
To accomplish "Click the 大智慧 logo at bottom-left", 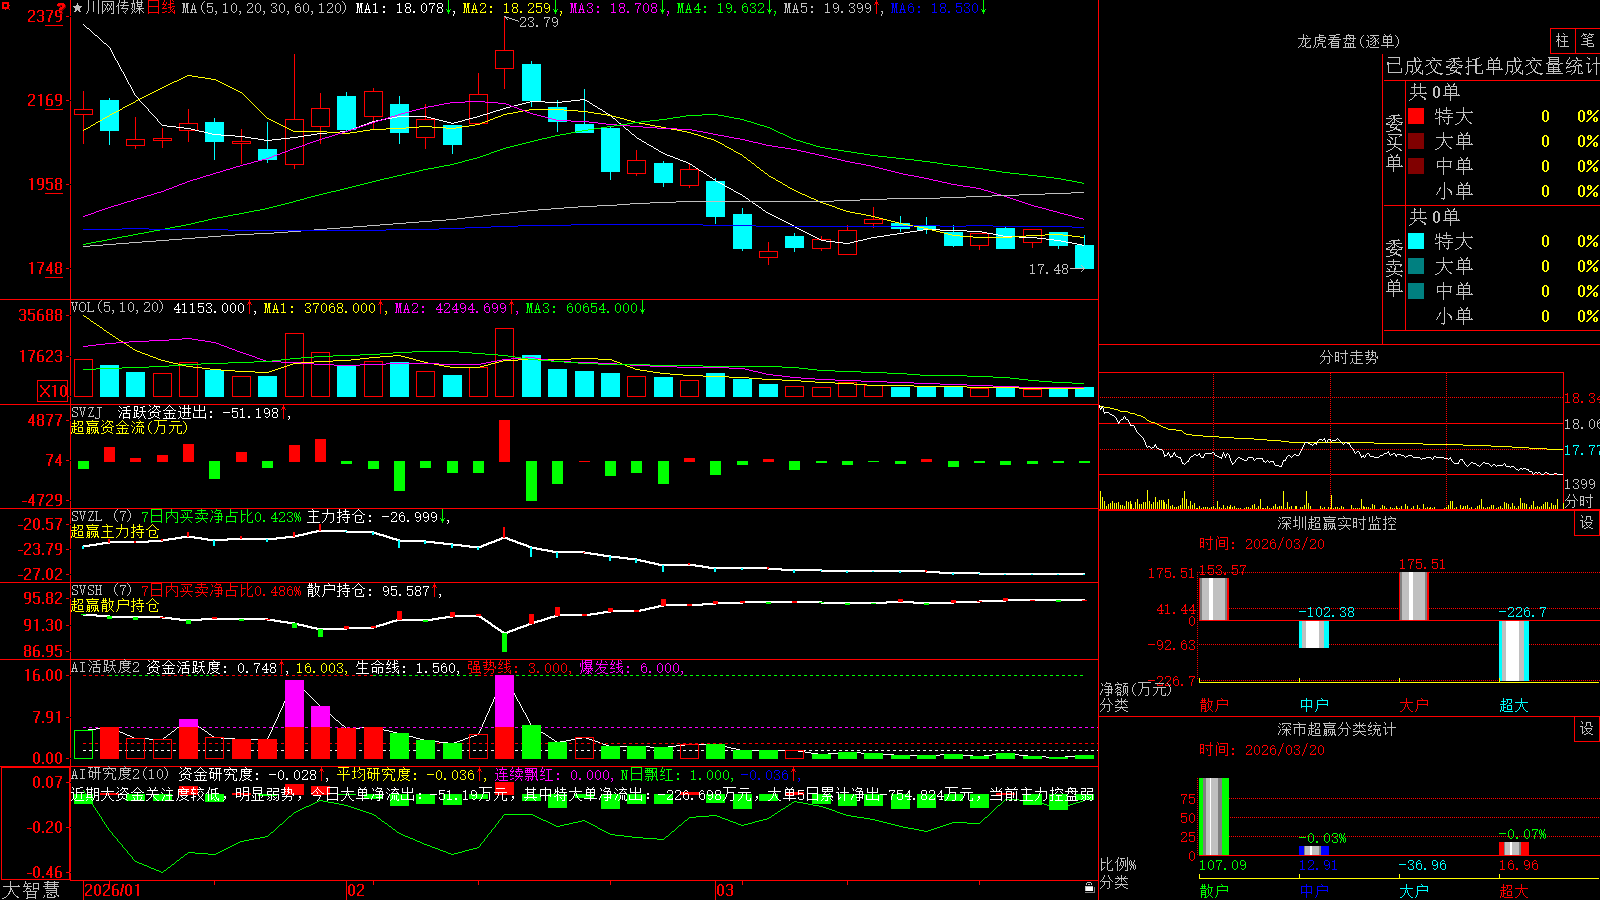I will tap(31, 890).
